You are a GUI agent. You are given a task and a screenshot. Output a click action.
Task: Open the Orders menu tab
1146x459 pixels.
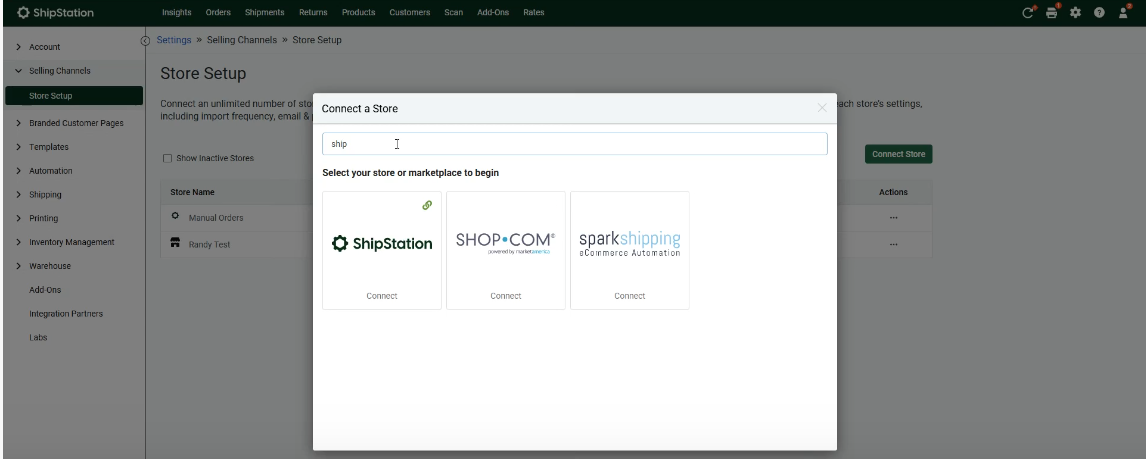(x=218, y=12)
